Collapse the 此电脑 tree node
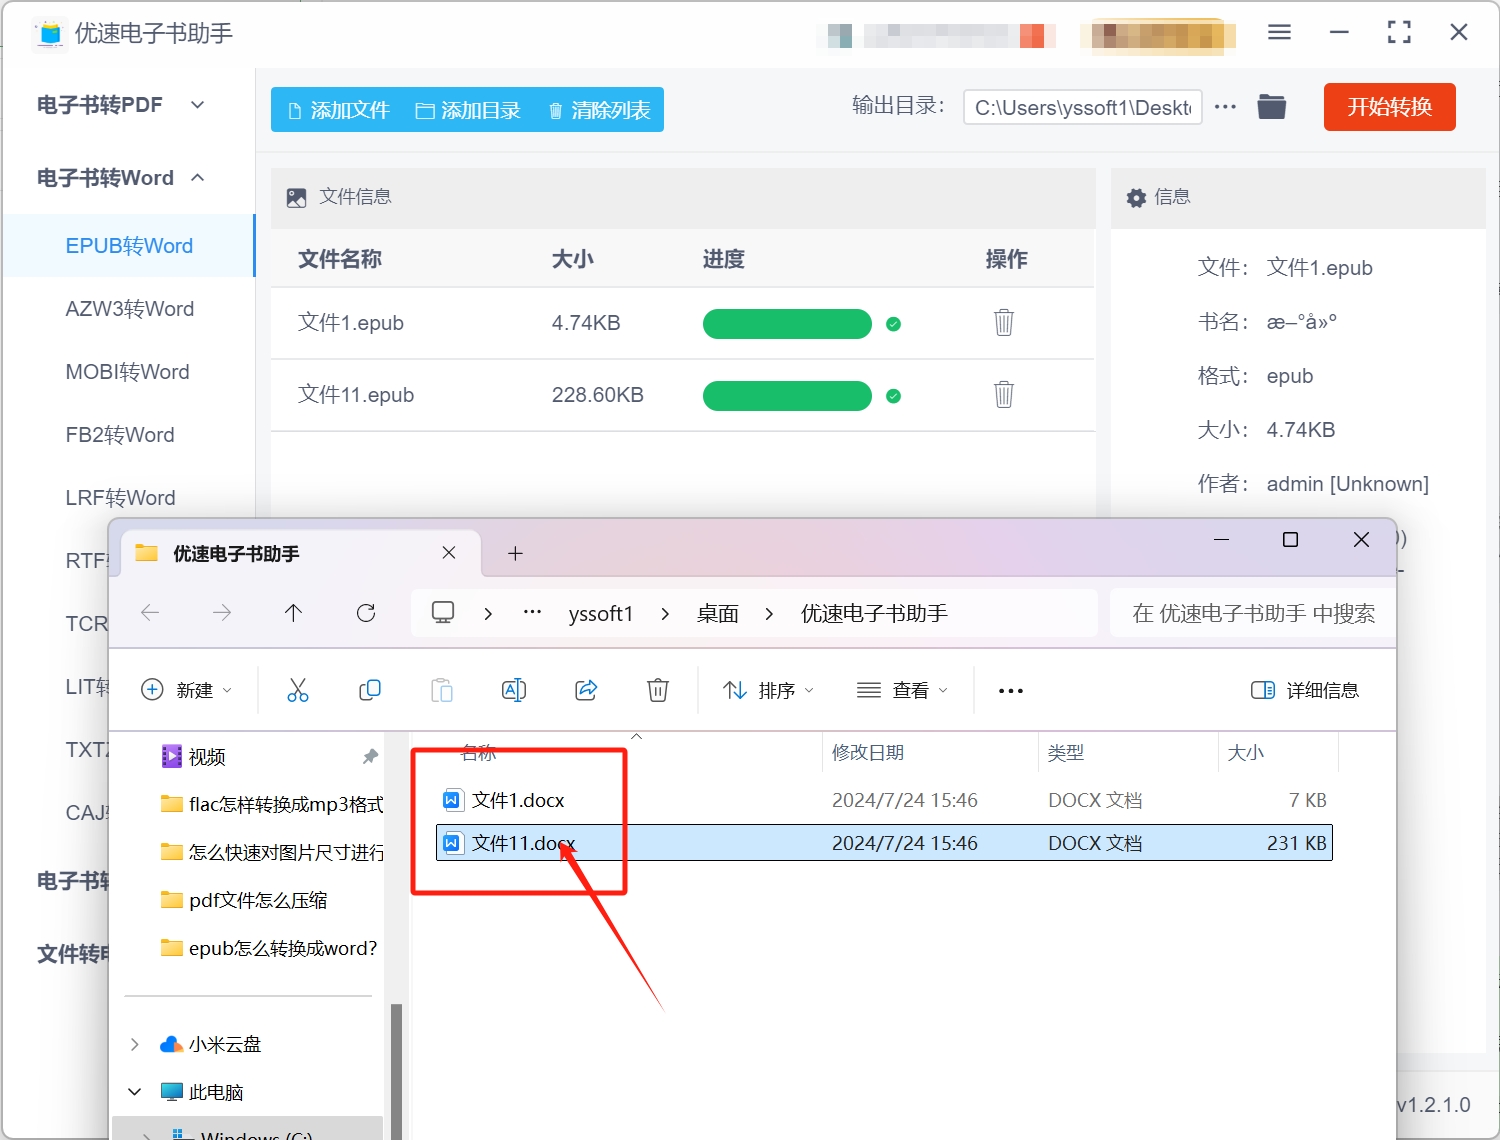Screen dimensions: 1500x1140 click(x=134, y=1092)
